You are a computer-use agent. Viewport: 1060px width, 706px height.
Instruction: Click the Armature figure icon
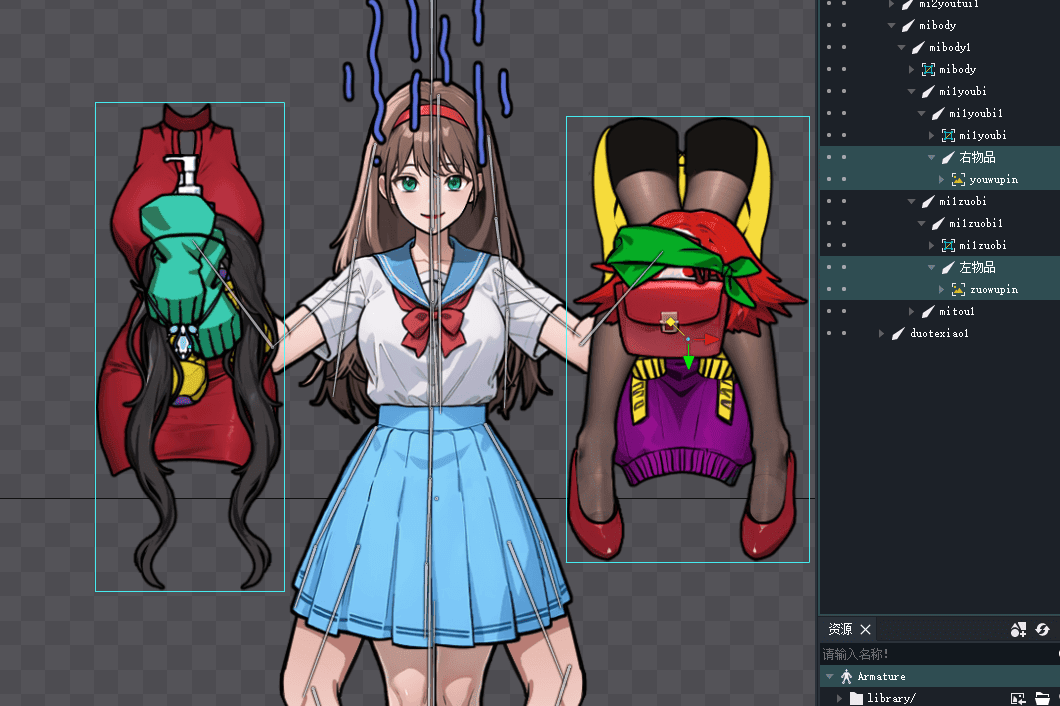click(845, 677)
